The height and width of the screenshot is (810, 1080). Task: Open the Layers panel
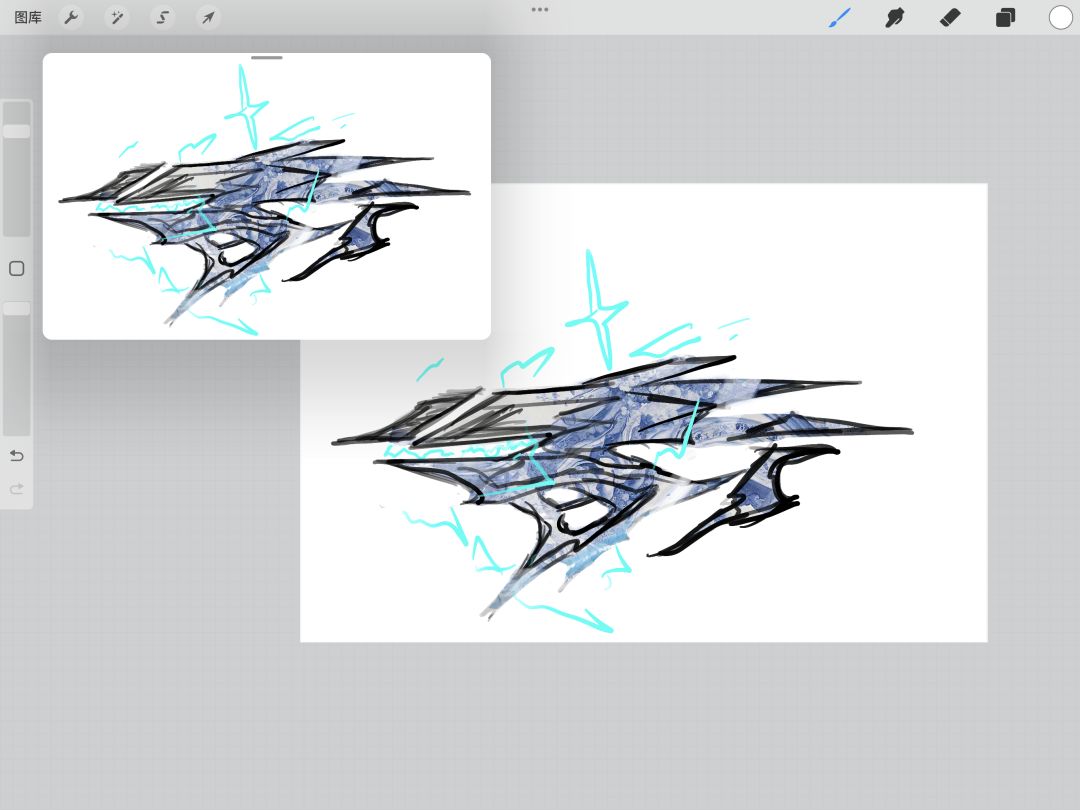coord(1005,17)
